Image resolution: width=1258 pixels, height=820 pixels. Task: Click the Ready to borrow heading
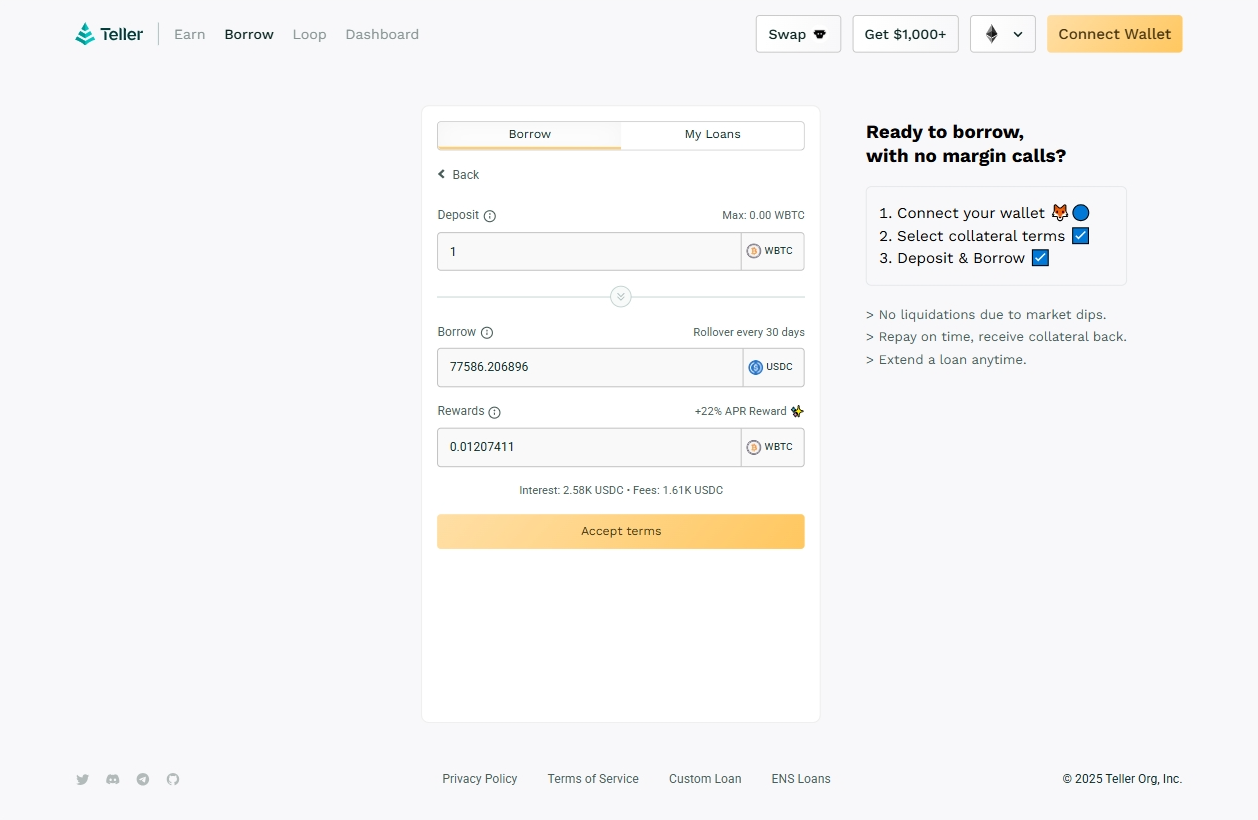pos(966,144)
